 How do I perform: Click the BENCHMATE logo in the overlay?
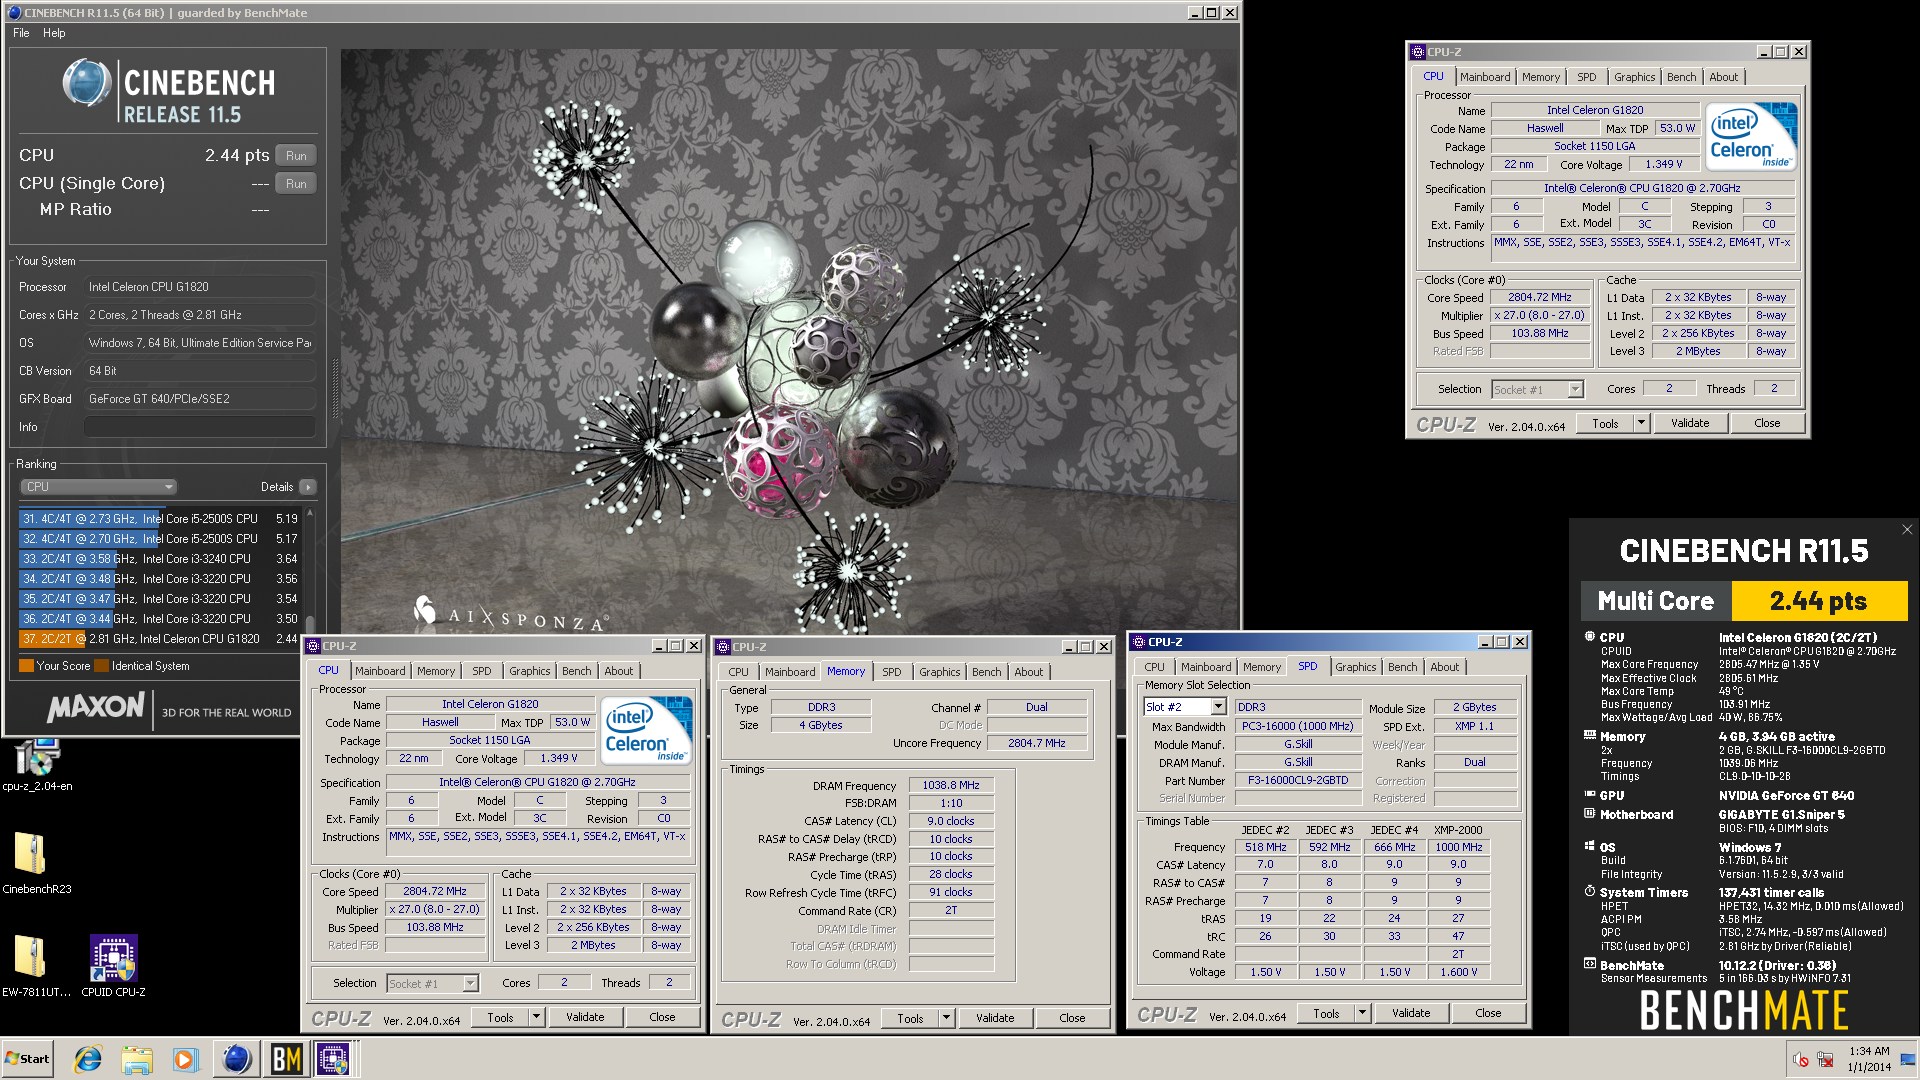[x=1744, y=1010]
